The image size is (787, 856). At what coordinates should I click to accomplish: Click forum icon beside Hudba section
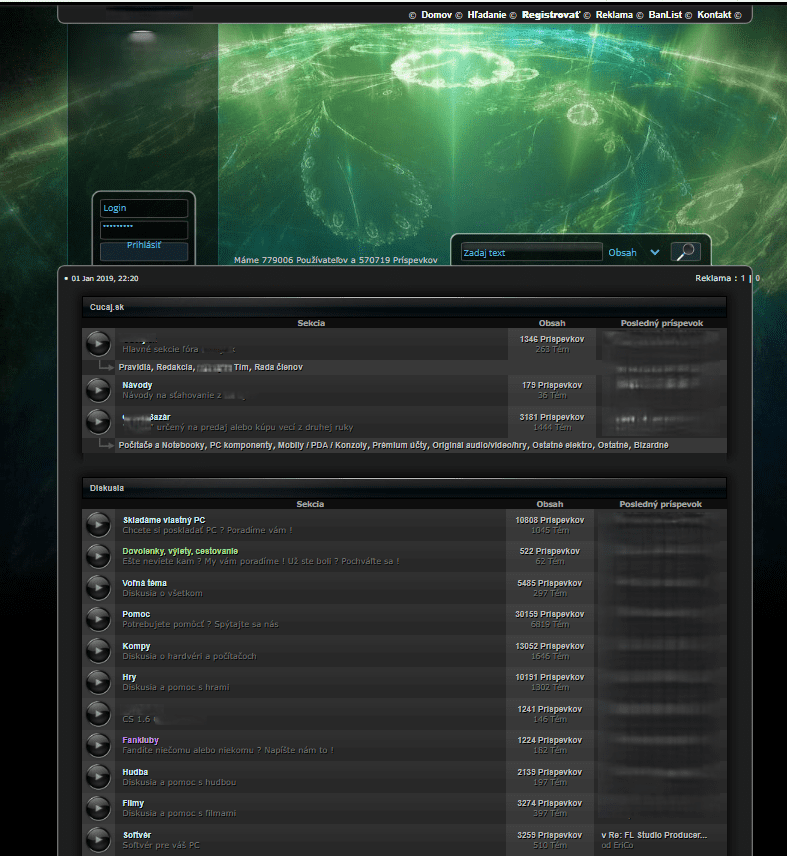pyautogui.click(x=98, y=777)
